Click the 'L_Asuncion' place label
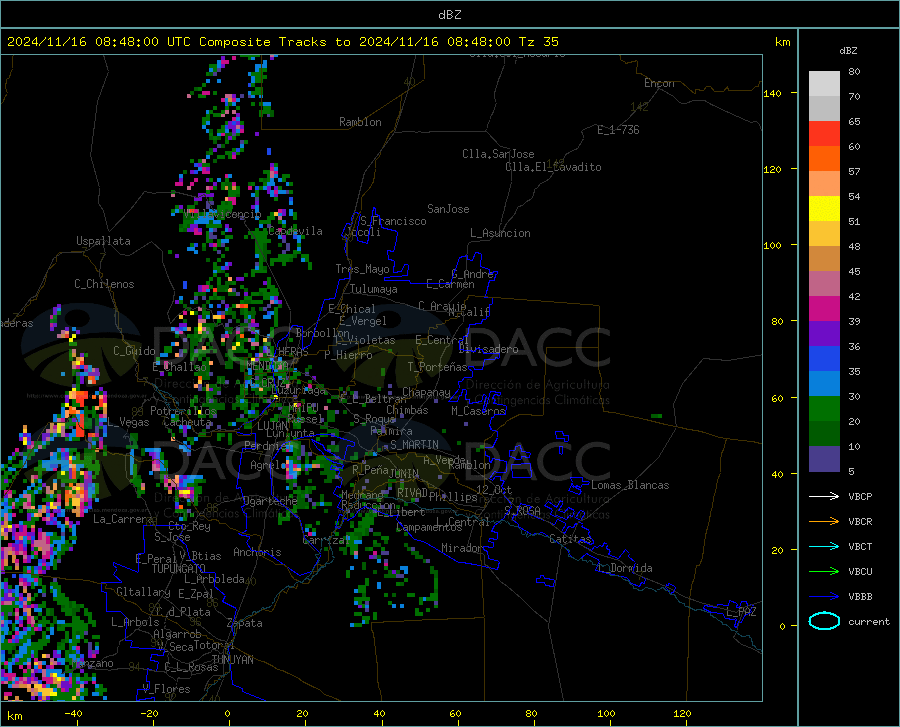 pyautogui.click(x=500, y=233)
